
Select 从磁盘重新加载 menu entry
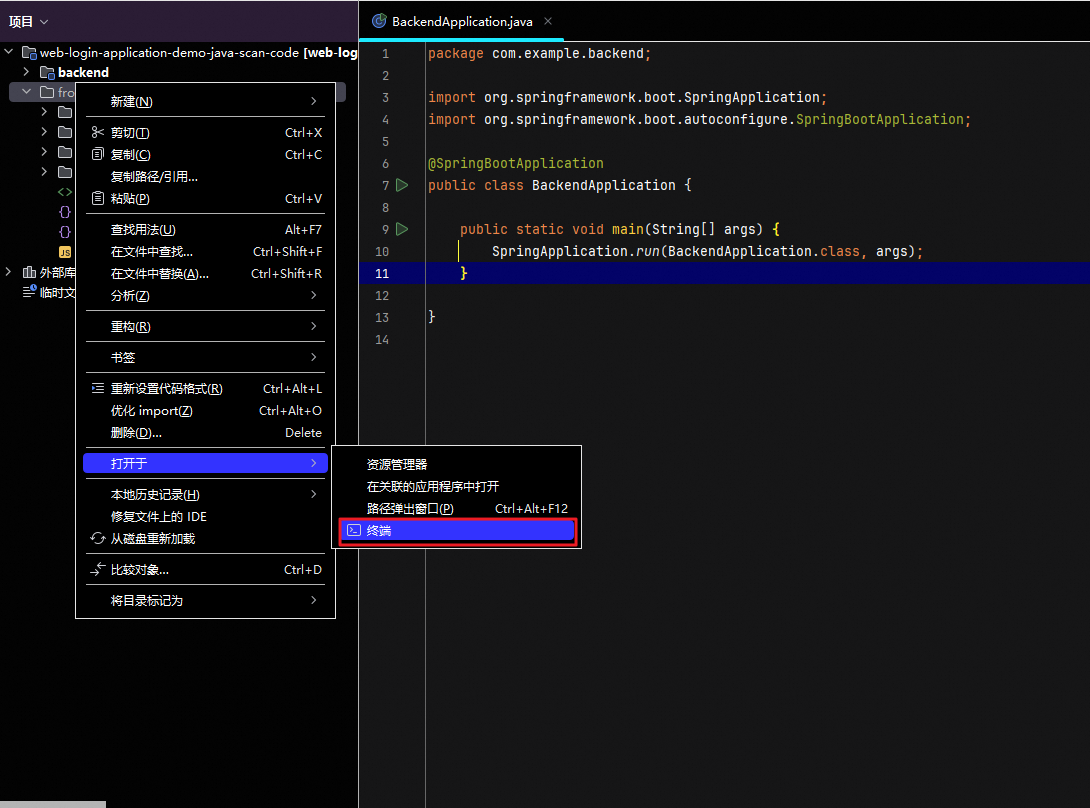click(x=205, y=539)
